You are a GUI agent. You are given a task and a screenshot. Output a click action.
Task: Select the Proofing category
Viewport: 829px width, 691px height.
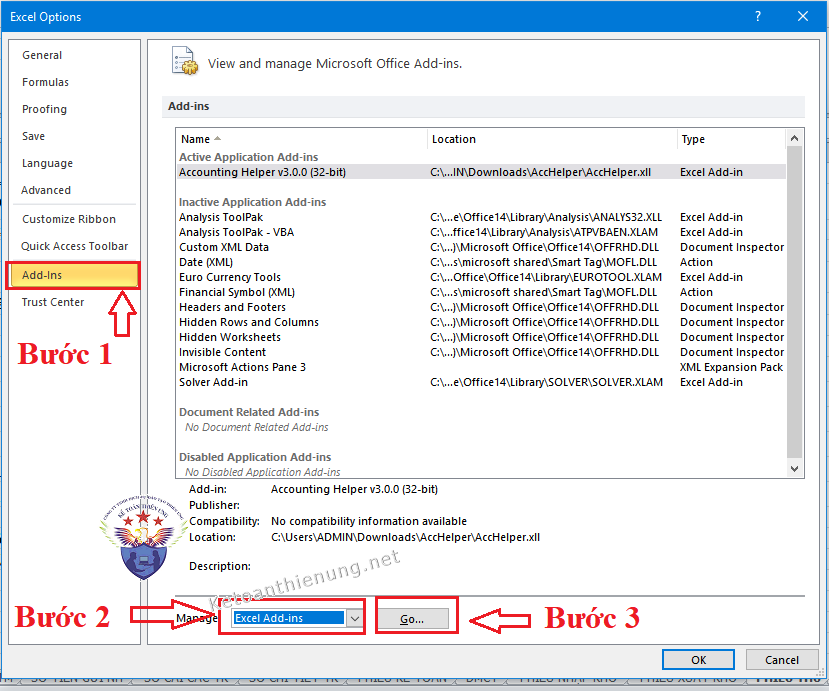point(44,109)
